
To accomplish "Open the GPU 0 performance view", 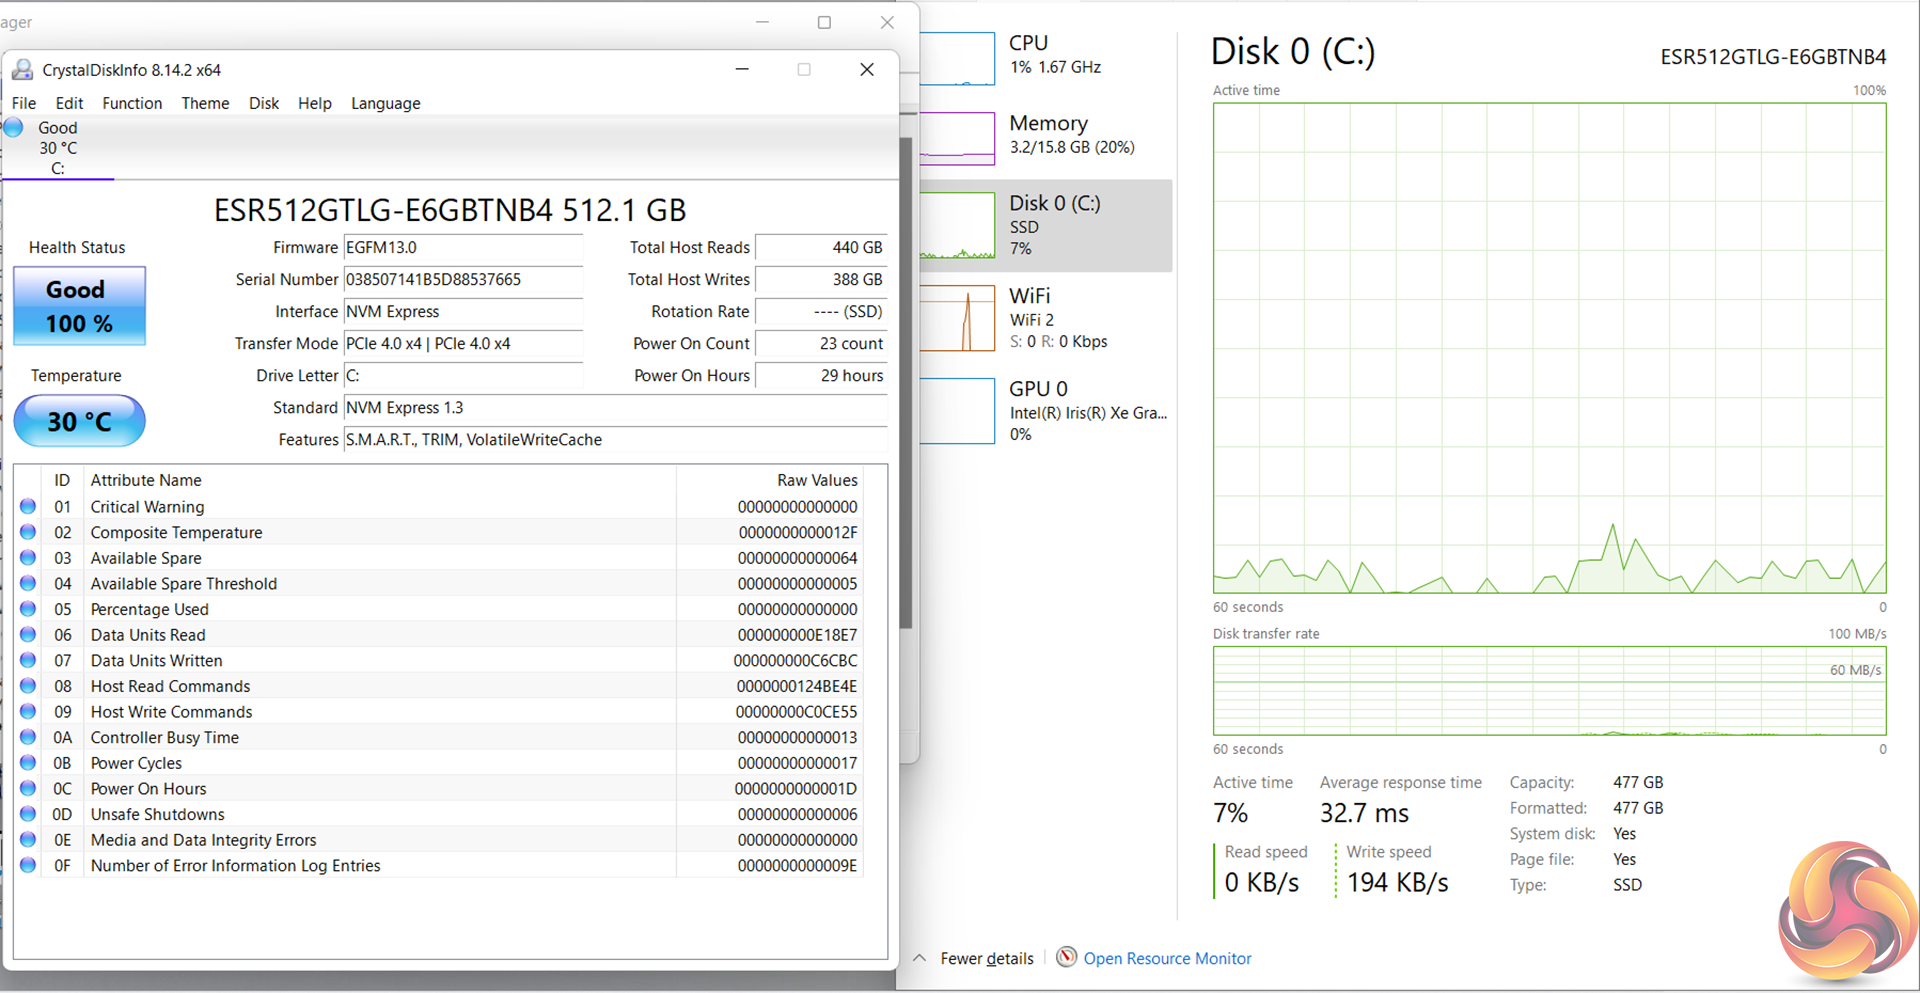I will pyautogui.click(x=1040, y=410).
